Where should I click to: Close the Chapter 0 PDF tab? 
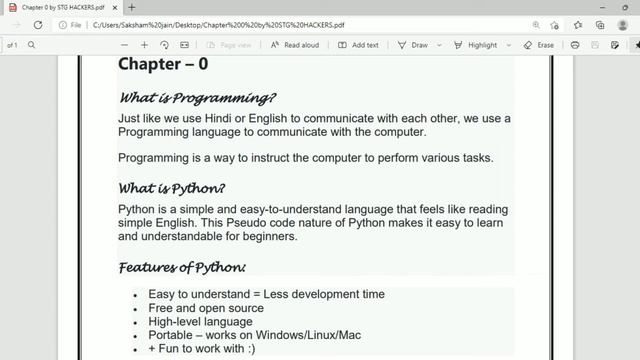click(x=115, y=7)
